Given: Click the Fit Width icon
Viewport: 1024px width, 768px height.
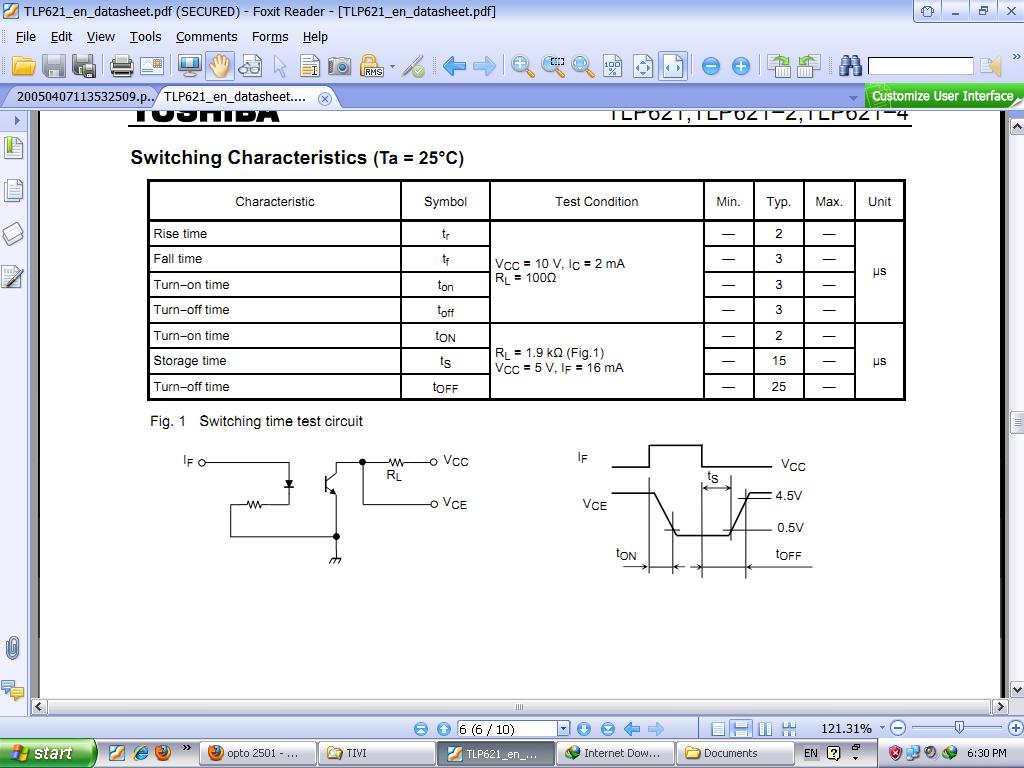Looking at the screenshot, I should tap(673, 66).
